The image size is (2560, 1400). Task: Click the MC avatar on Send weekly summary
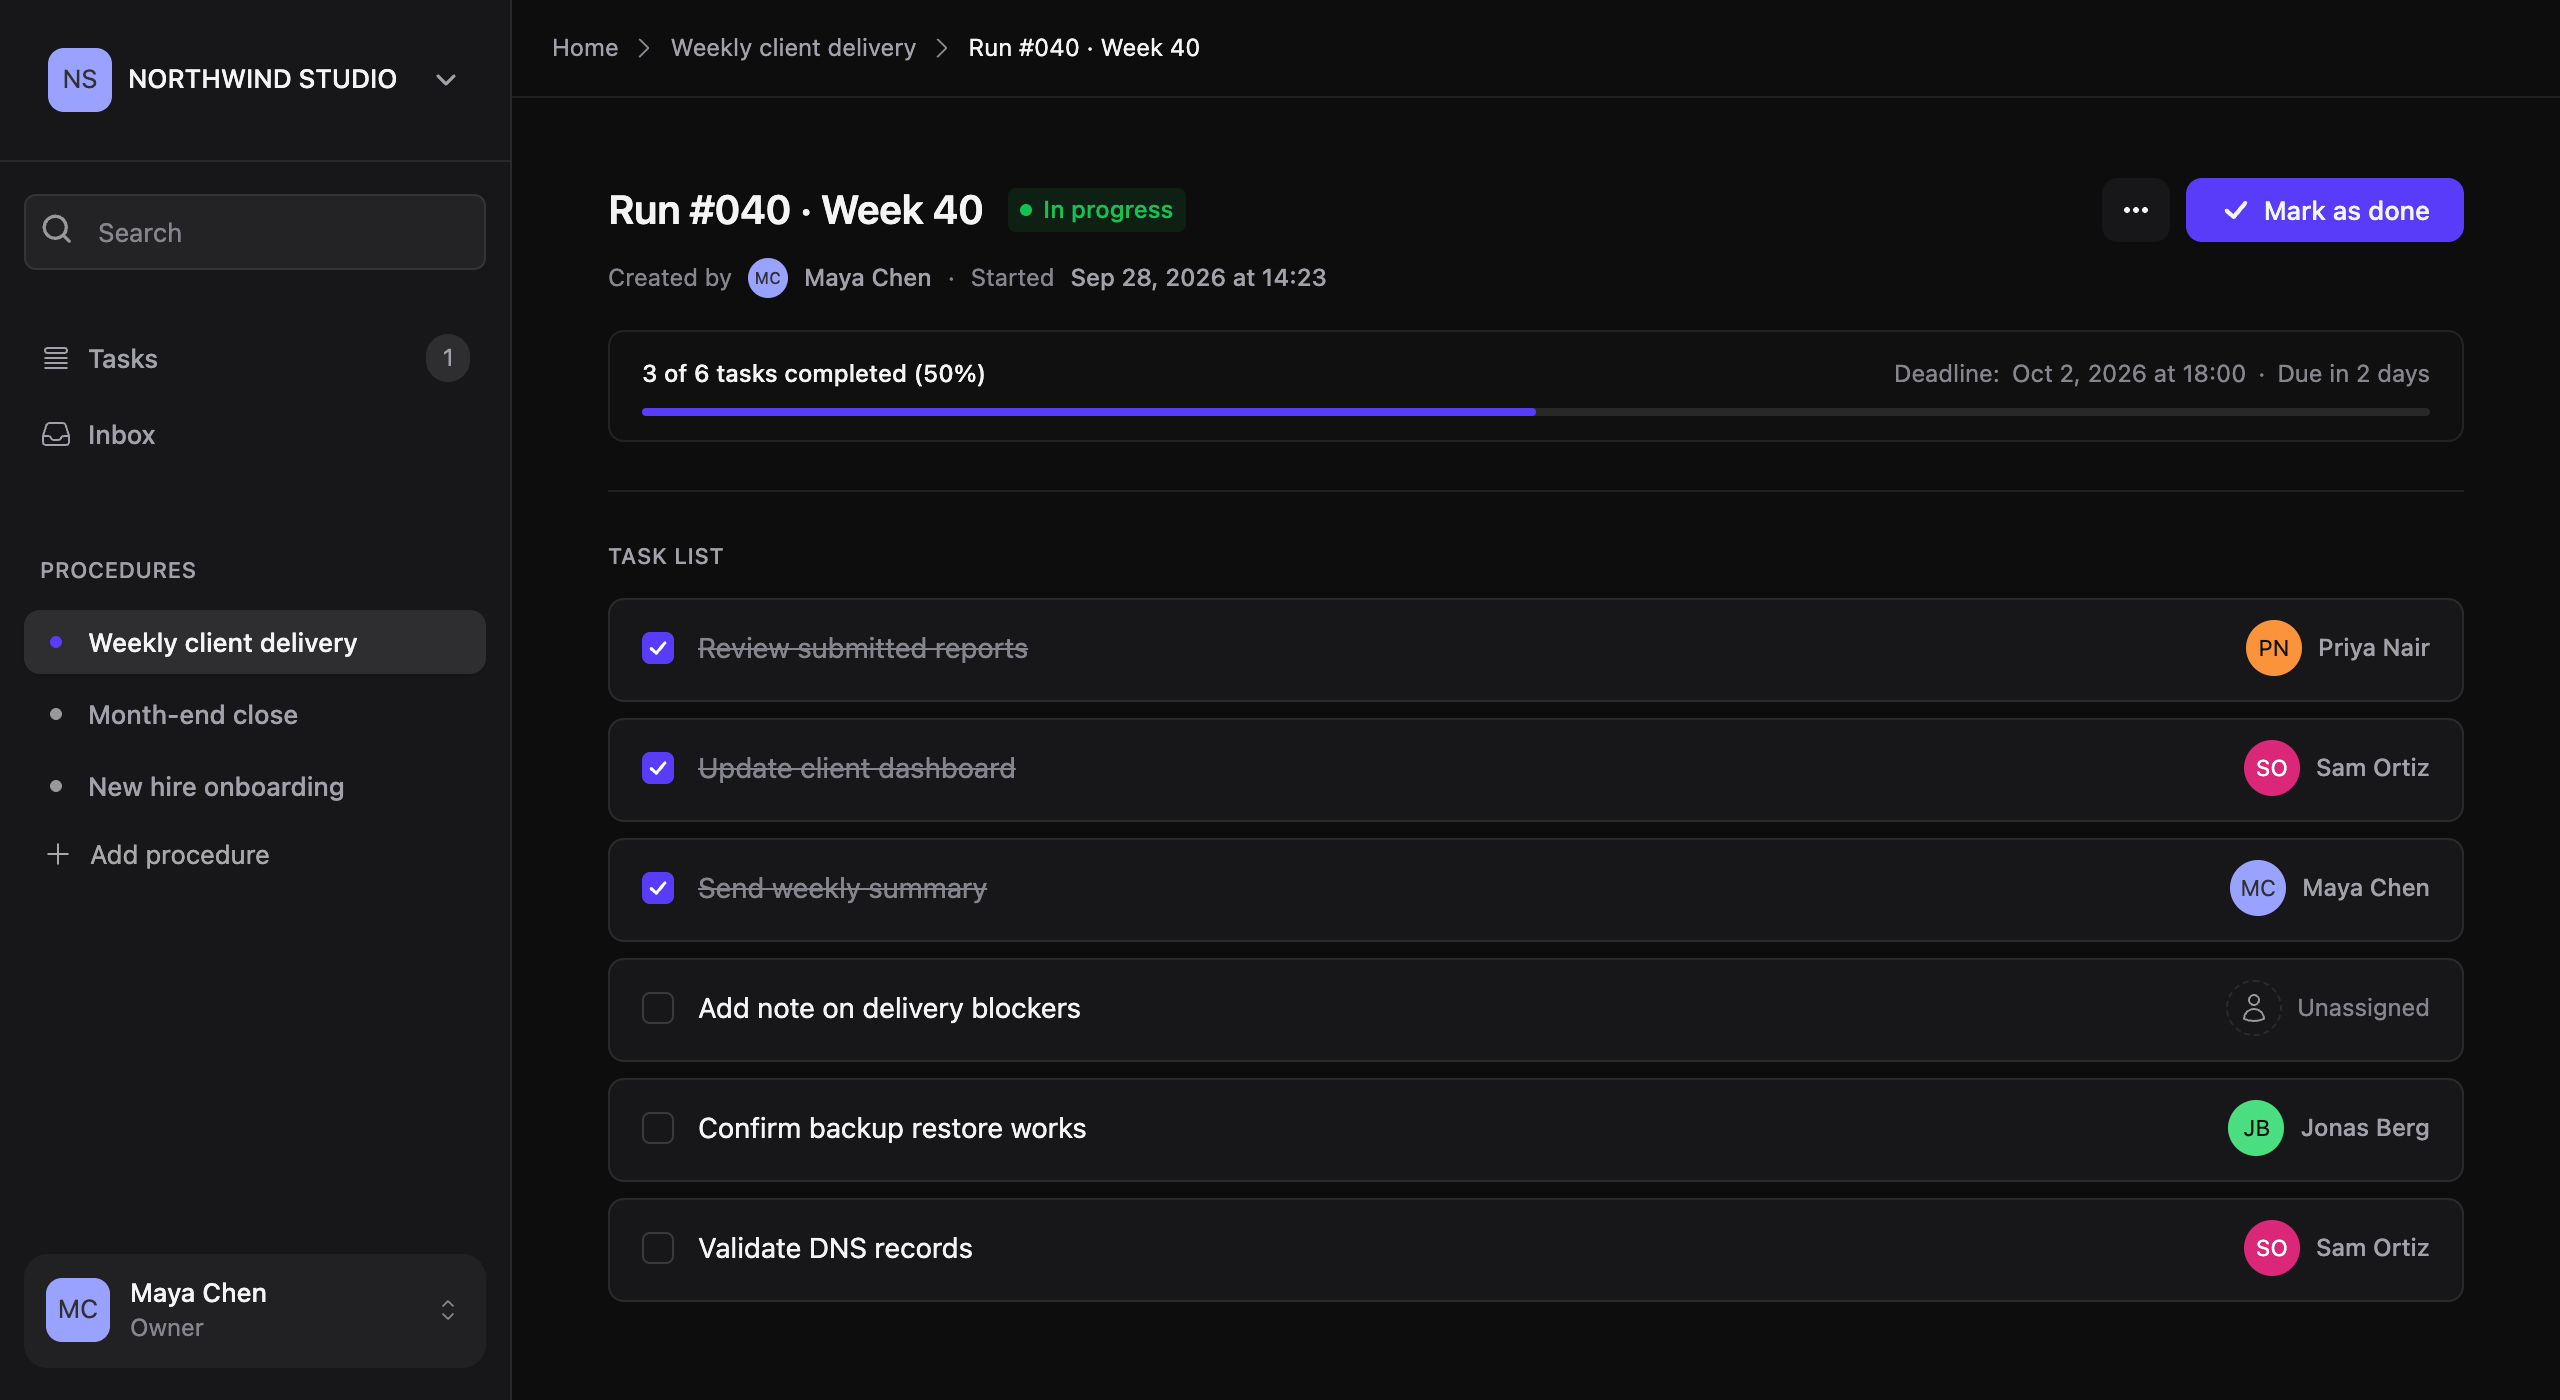pos(2258,888)
